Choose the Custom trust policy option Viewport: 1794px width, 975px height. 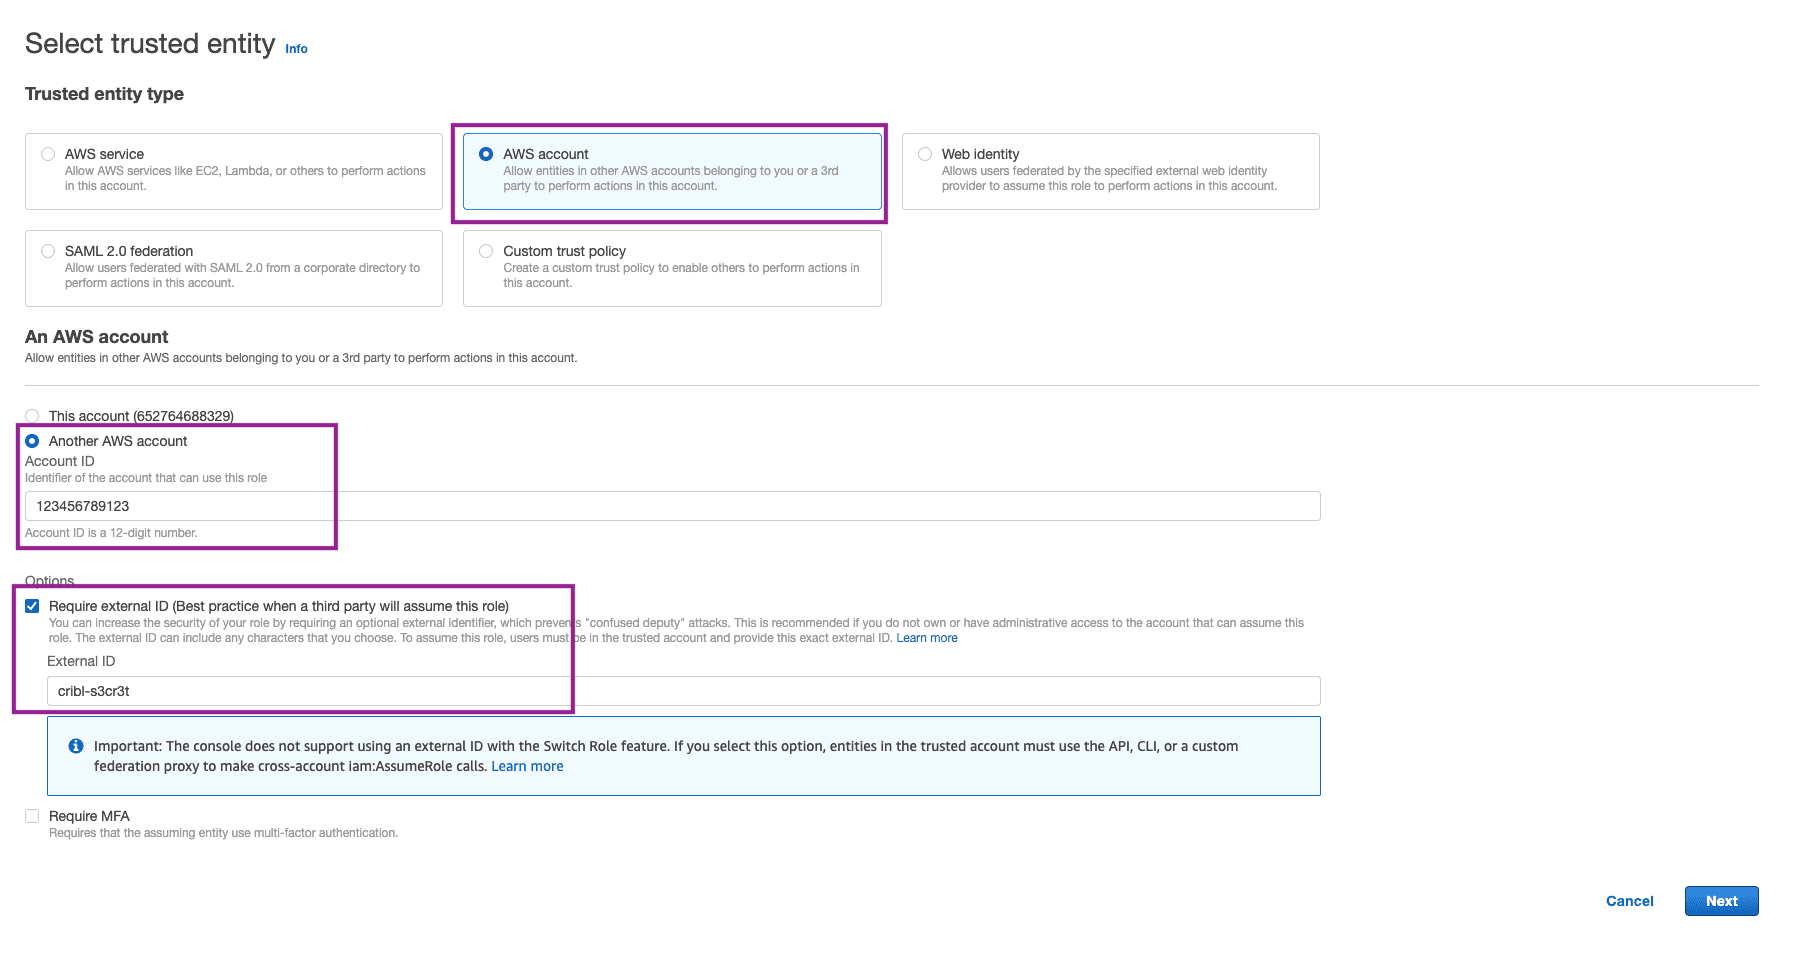[486, 251]
